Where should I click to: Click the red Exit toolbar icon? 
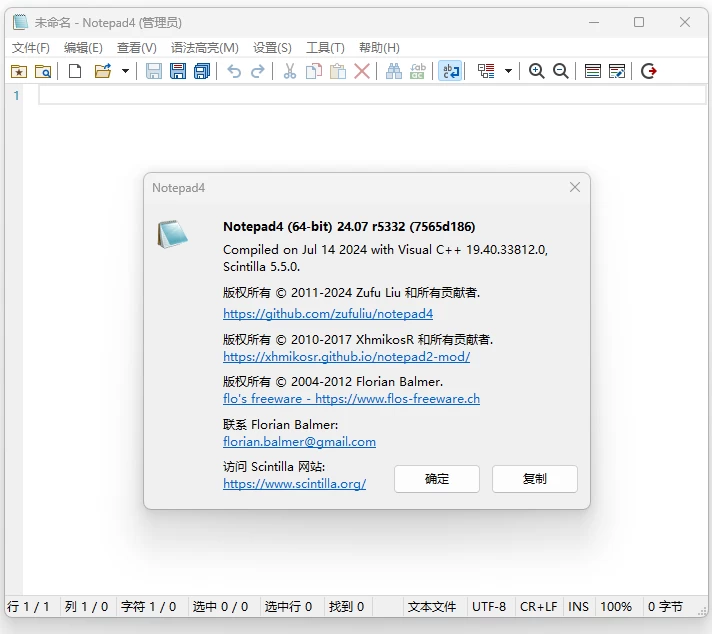point(649,71)
